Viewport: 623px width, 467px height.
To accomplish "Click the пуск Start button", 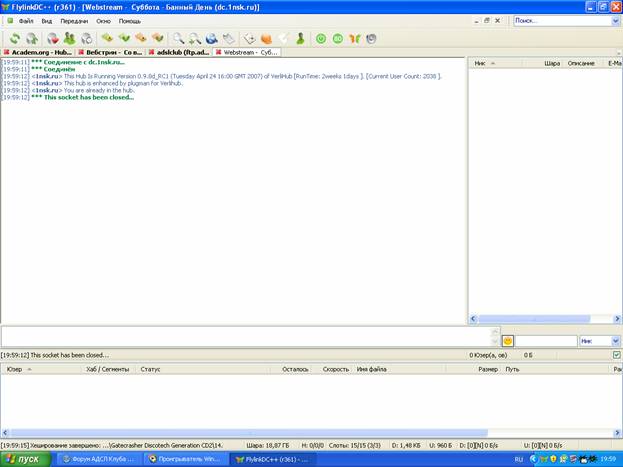I will coord(25,459).
